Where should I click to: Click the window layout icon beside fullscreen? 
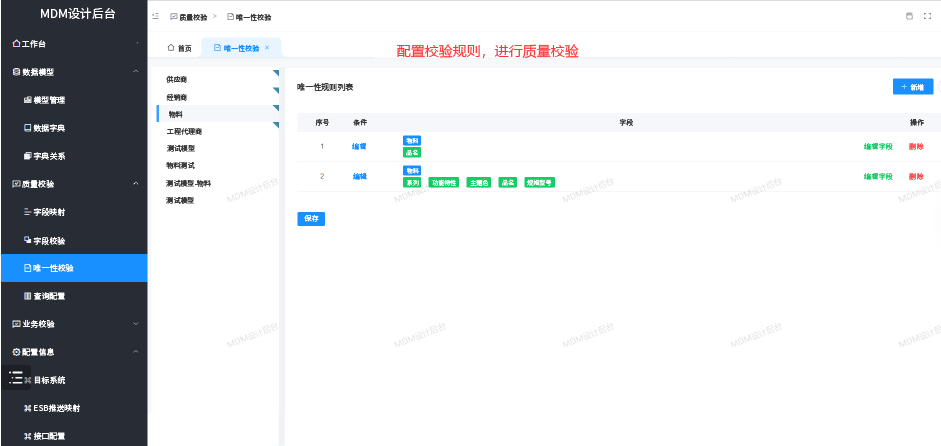pyautogui.click(x=909, y=17)
